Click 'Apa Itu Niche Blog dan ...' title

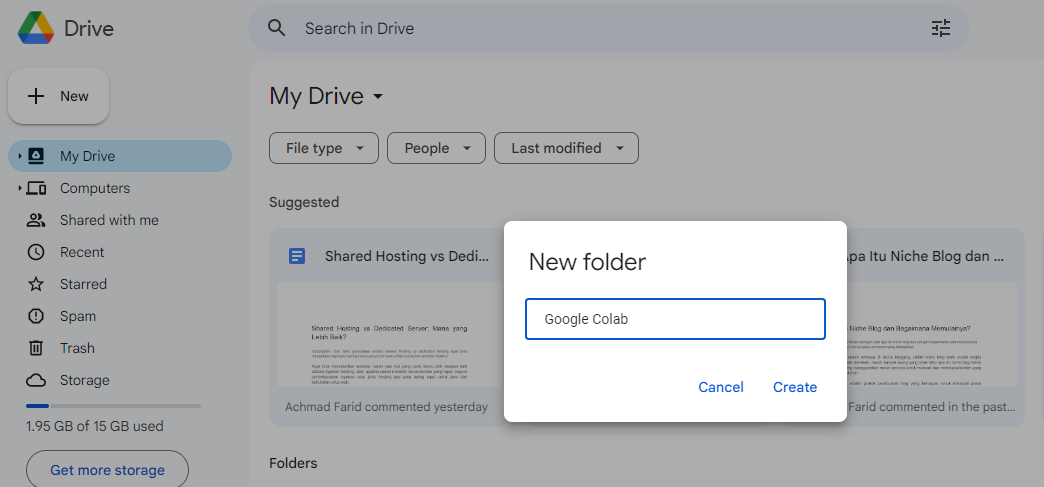925,256
